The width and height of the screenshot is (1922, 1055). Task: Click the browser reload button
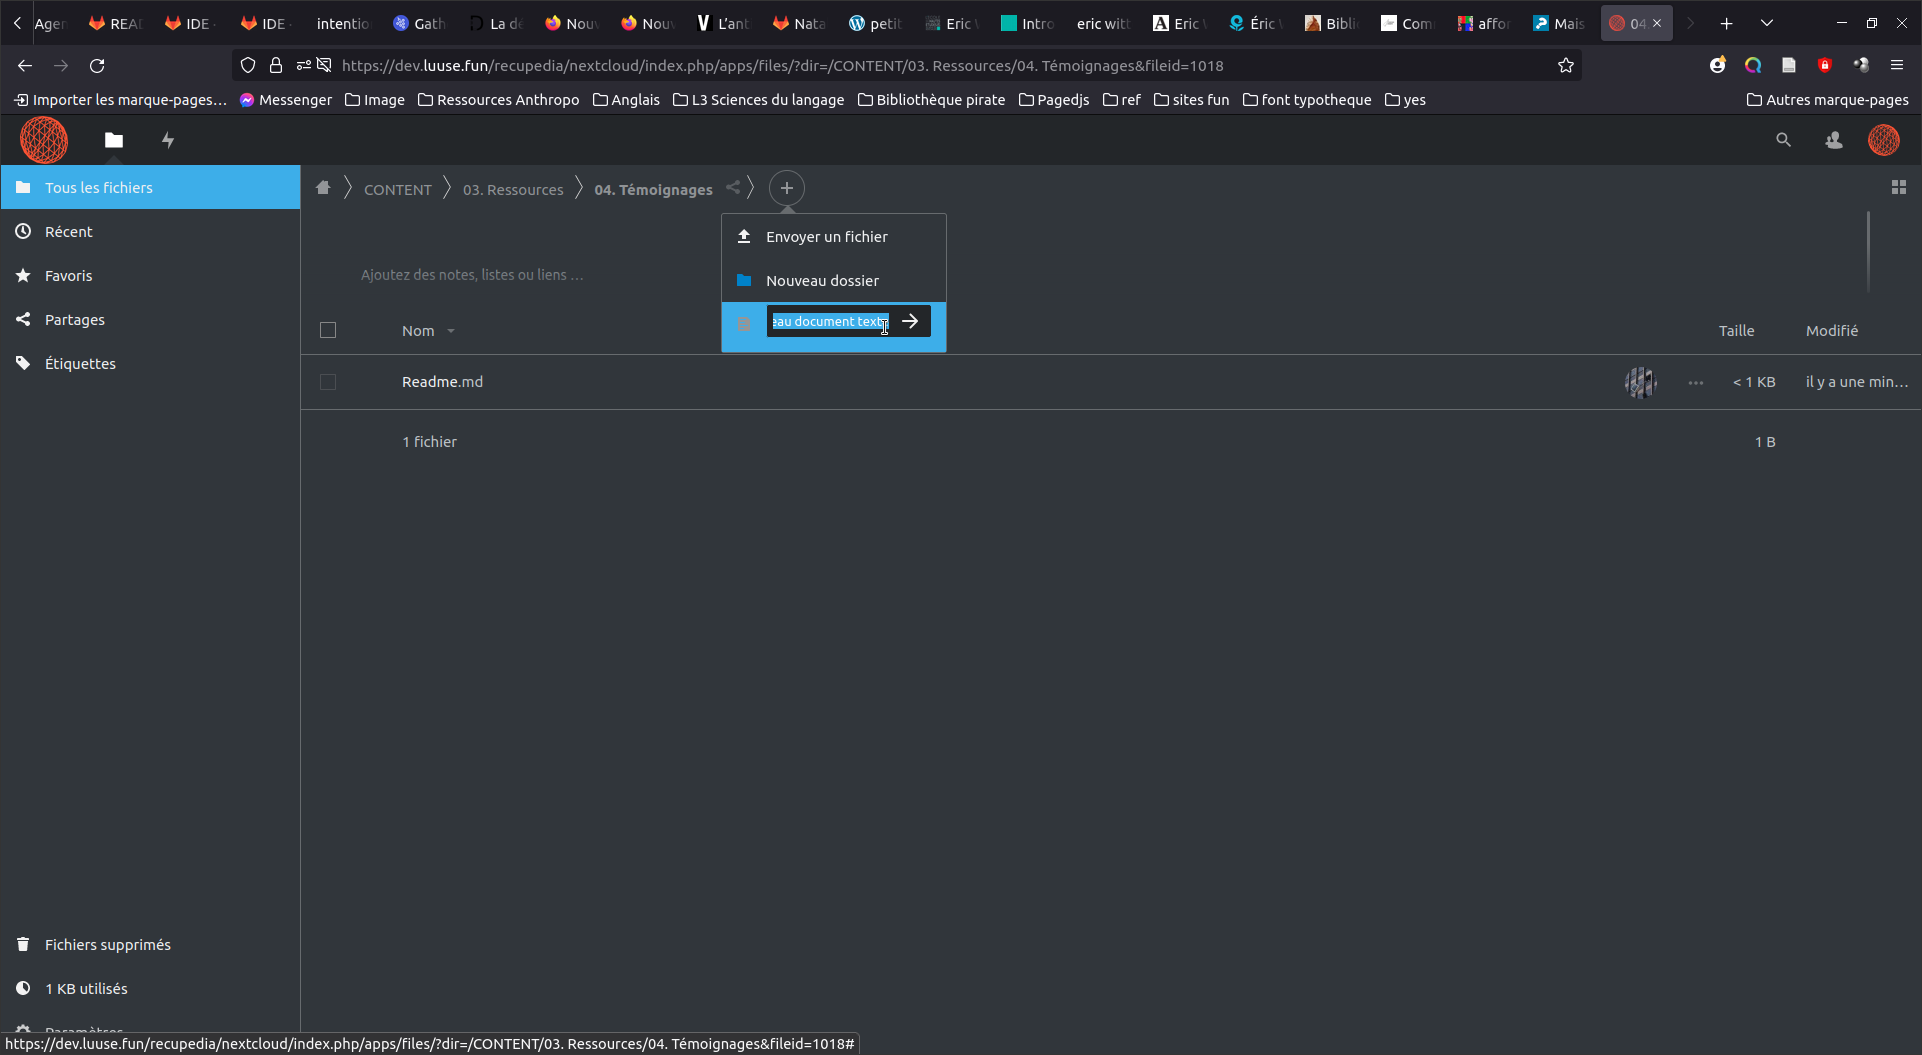point(97,66)
